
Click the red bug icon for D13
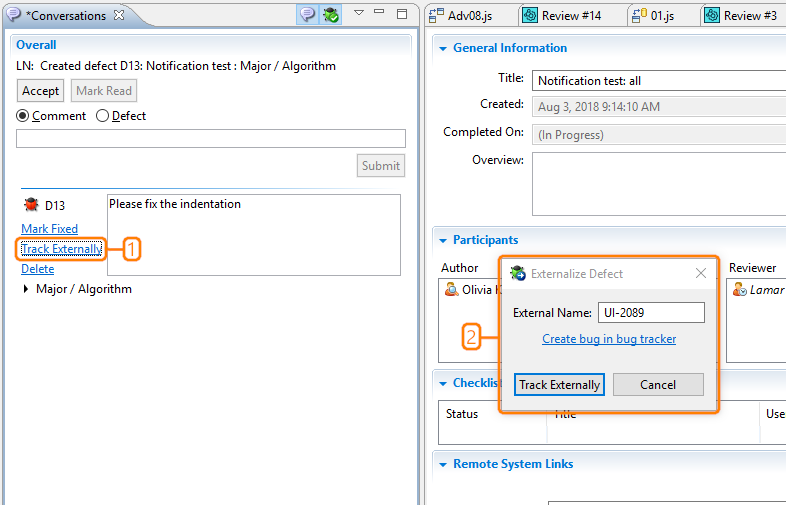tap(31, 204)
